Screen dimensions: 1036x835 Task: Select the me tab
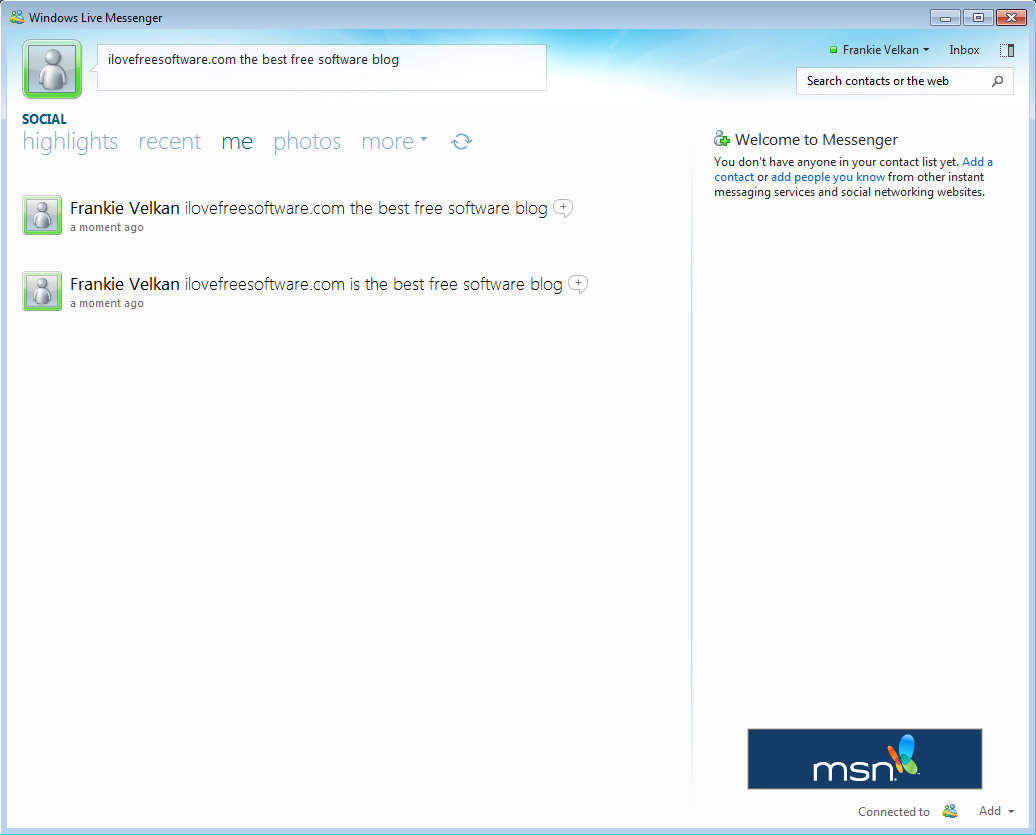click(x=237, y=141)
